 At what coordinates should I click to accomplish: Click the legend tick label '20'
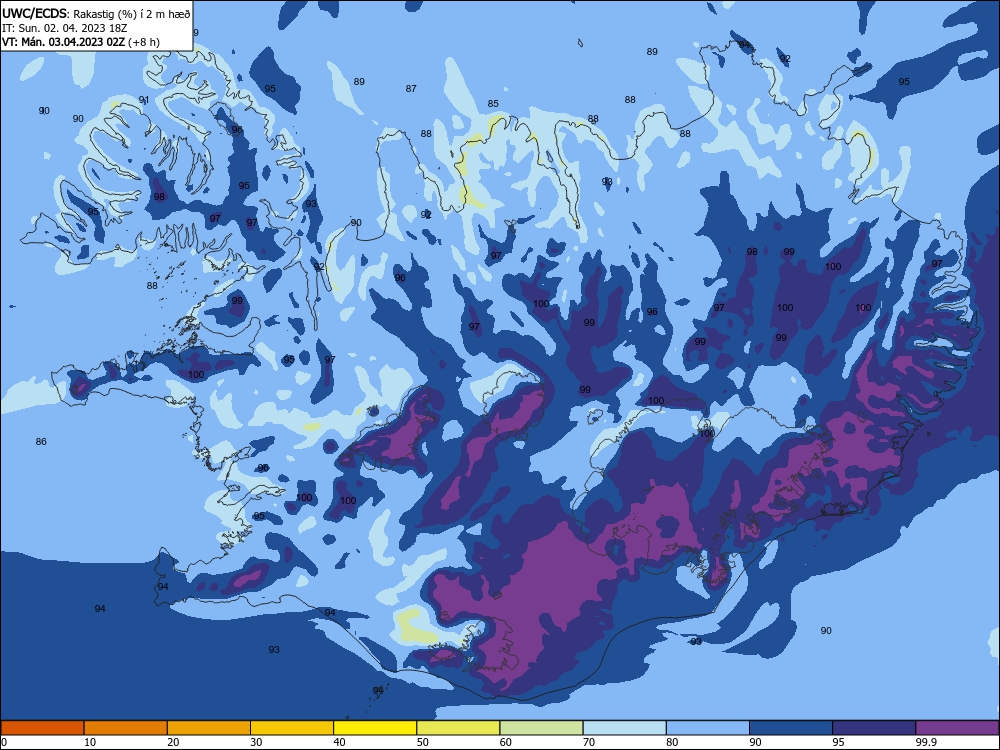[x=173, y=742]
